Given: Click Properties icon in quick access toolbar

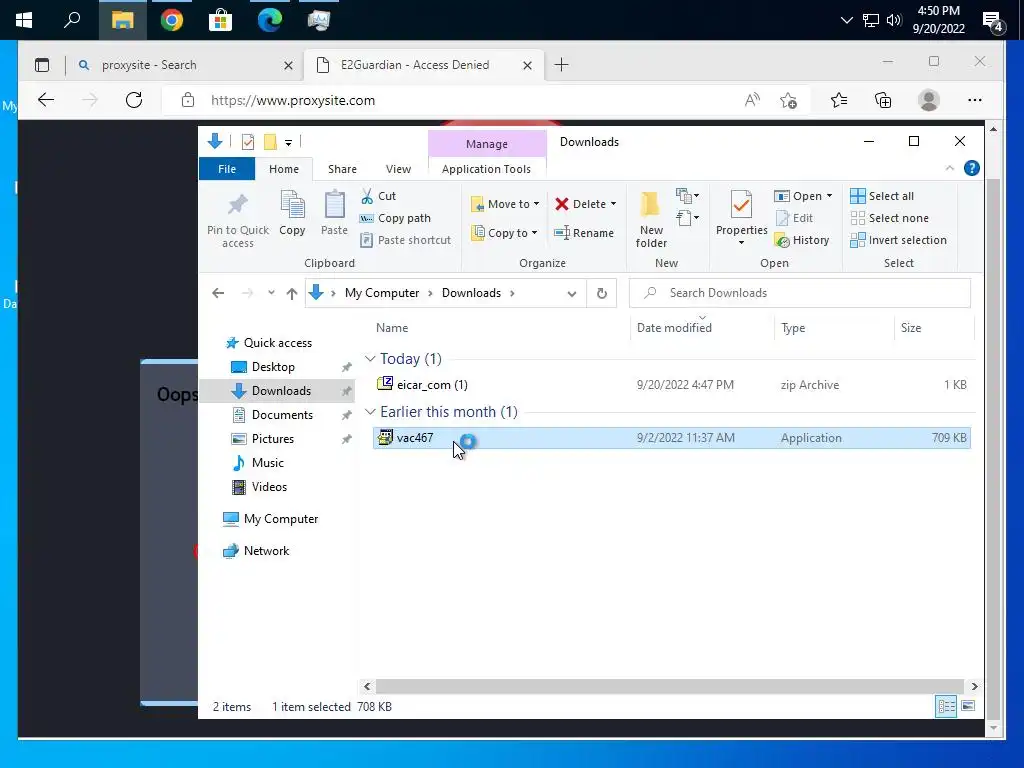Looking at the screenshot, I should click(248, 142).
